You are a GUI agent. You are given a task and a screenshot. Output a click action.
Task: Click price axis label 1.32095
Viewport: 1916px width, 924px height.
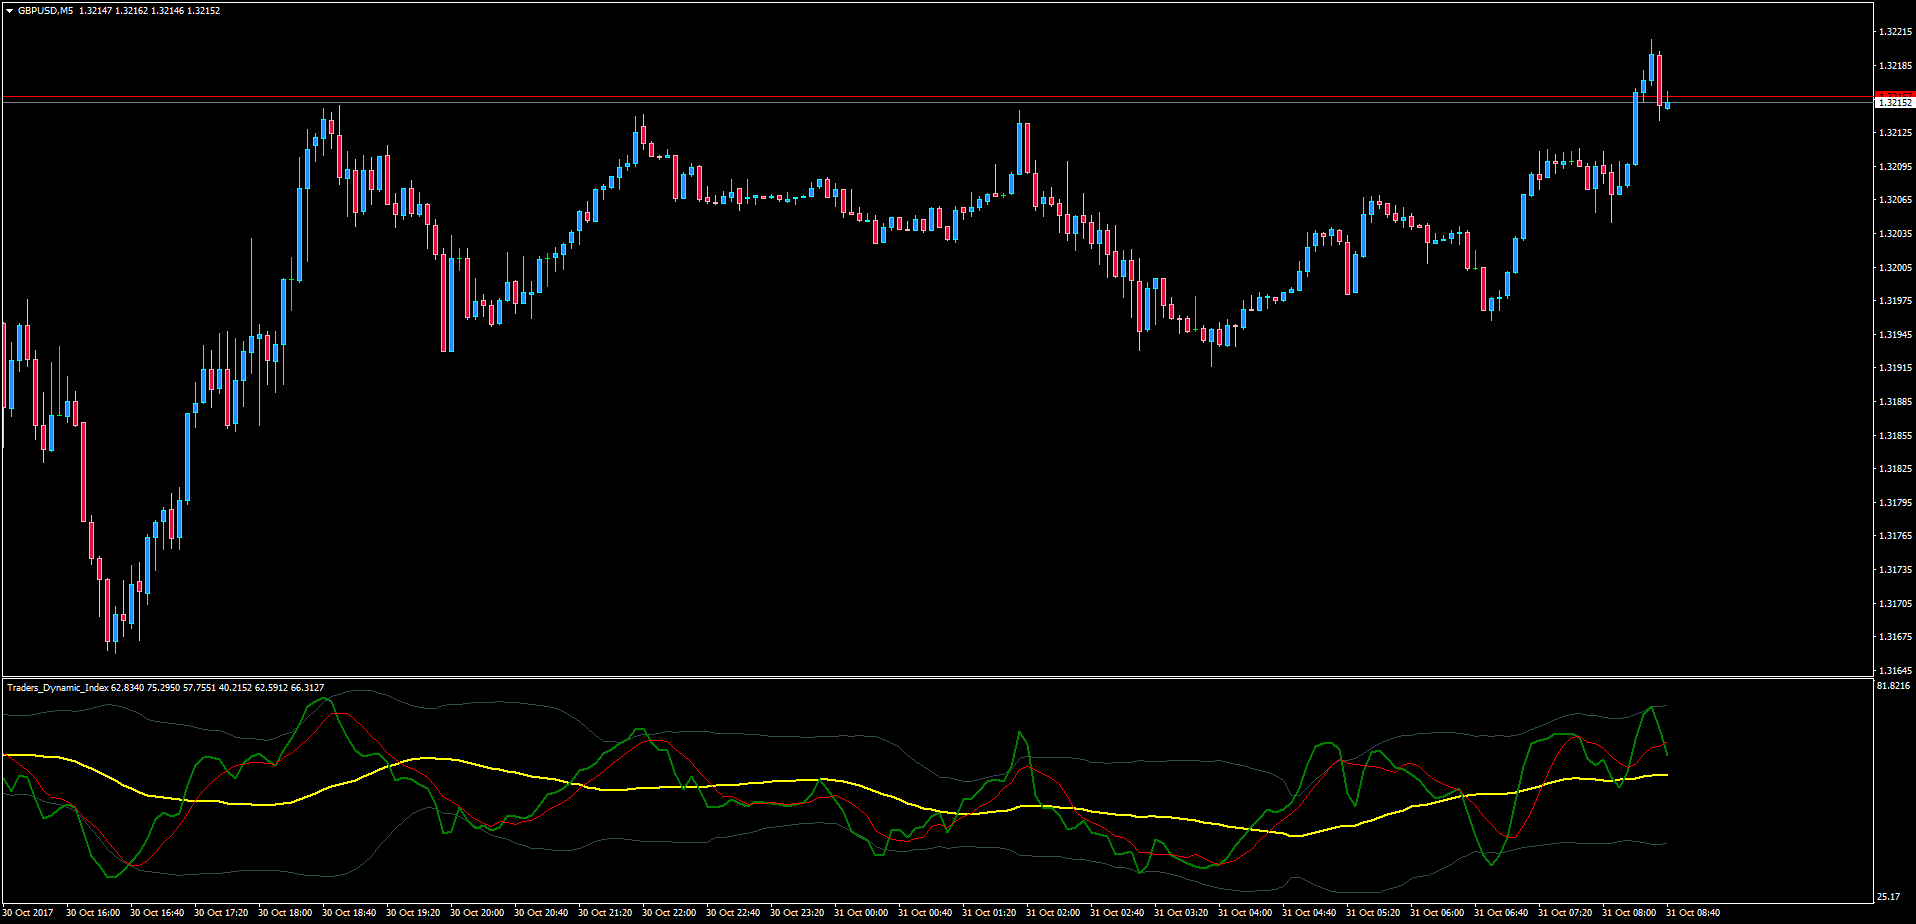click(1895, 167)
